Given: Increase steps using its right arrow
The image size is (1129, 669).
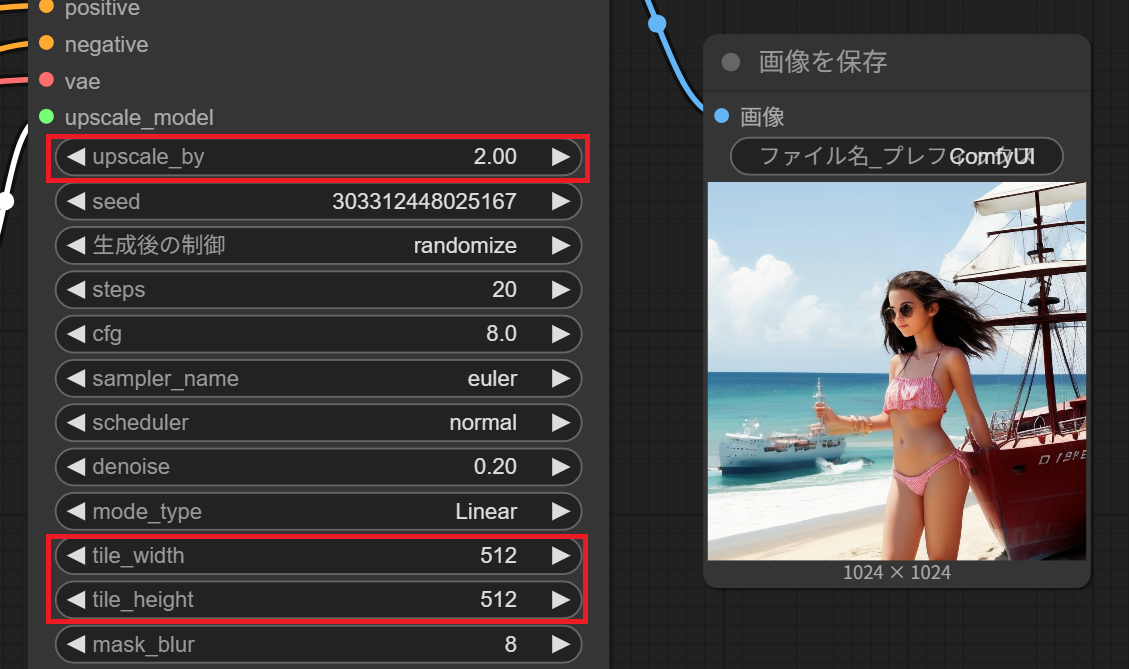Looking at the screenshot, I should 560,289.
